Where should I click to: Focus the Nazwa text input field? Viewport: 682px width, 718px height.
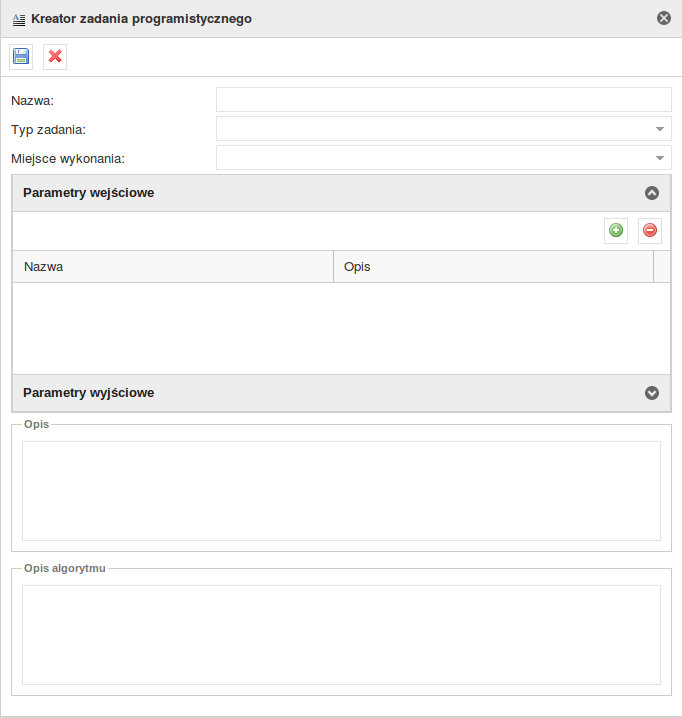point(443,100)
